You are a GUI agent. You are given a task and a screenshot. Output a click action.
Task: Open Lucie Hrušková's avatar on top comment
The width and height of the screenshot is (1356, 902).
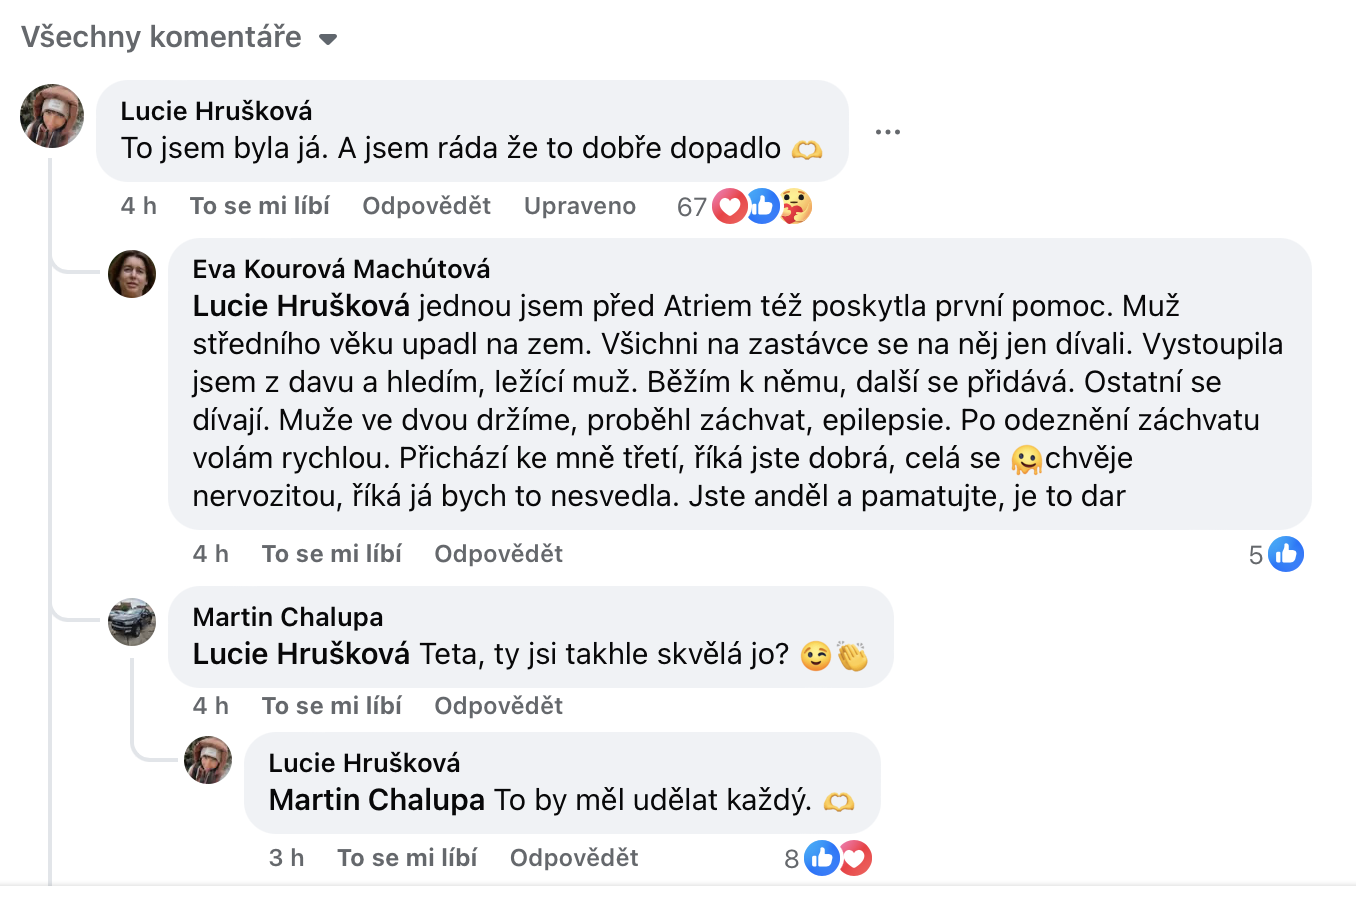point(52,116)
